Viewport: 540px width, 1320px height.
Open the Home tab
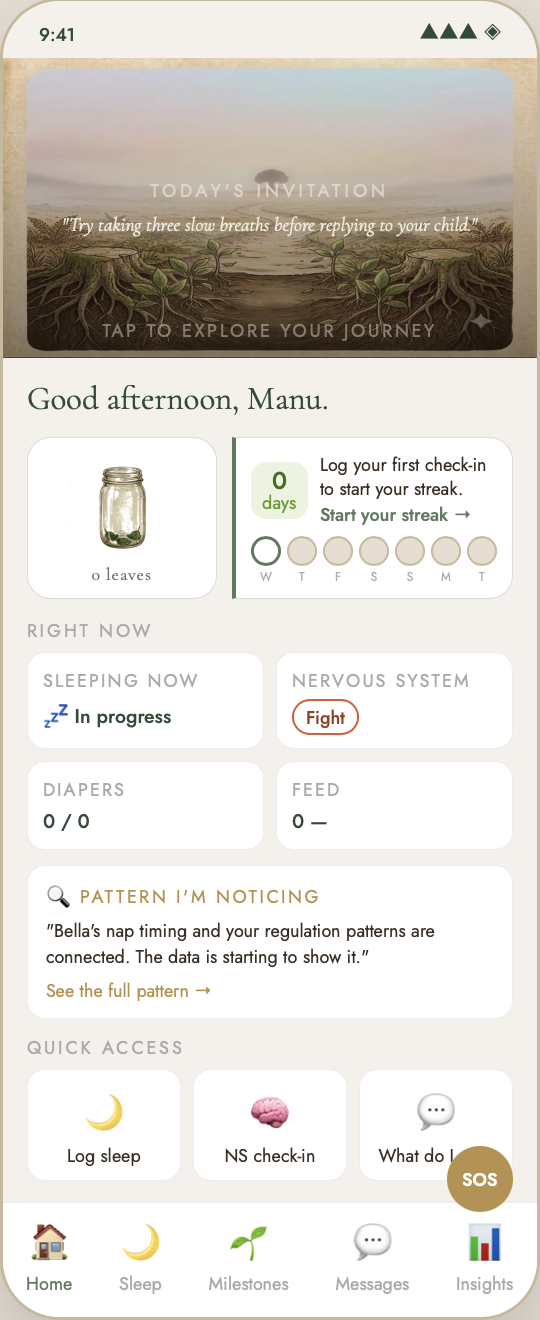(x=49, y=1258)
